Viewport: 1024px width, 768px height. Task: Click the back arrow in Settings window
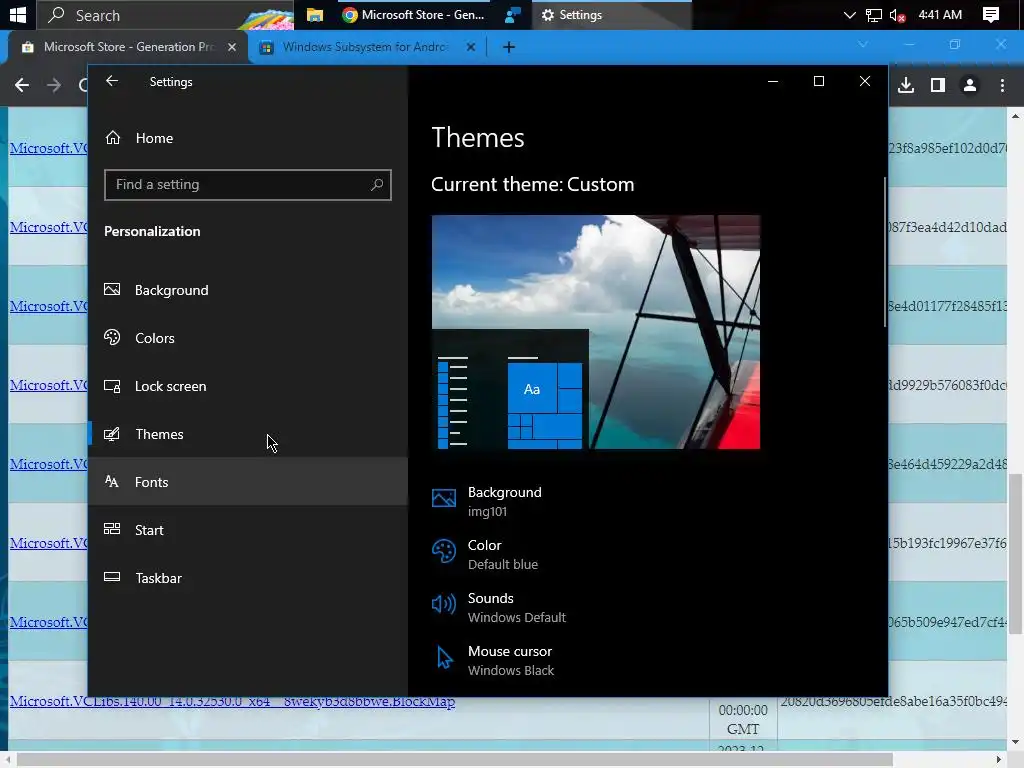click(x=112, y=81)
